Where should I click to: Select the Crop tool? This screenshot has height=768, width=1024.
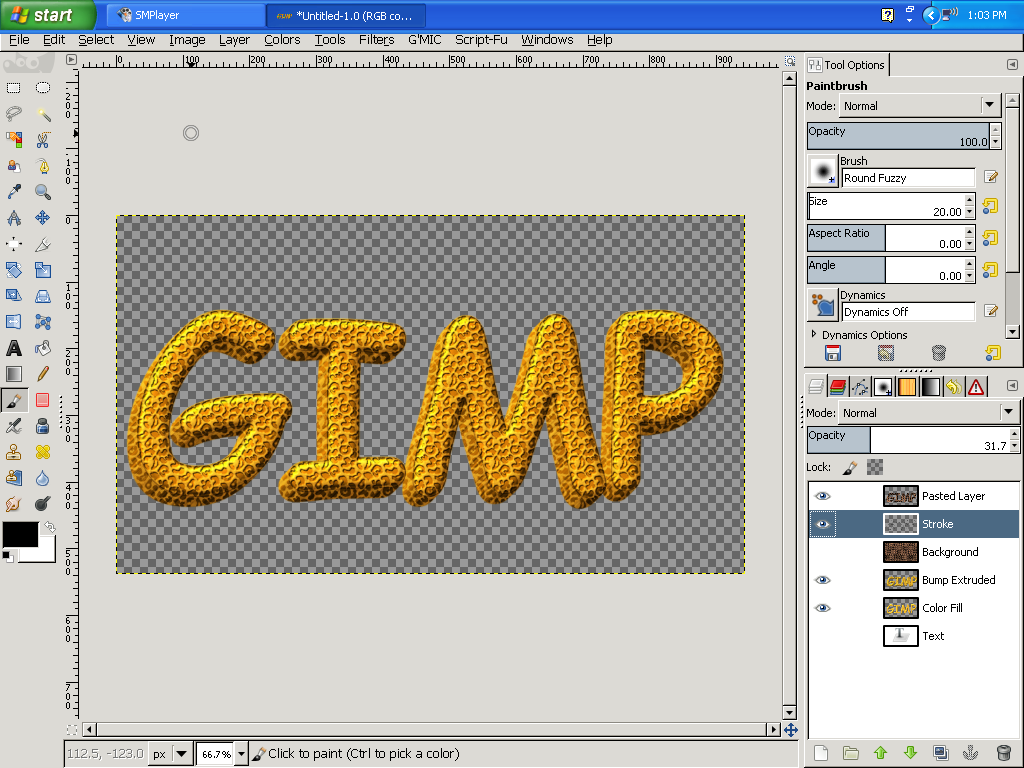[x=43, y=244]
